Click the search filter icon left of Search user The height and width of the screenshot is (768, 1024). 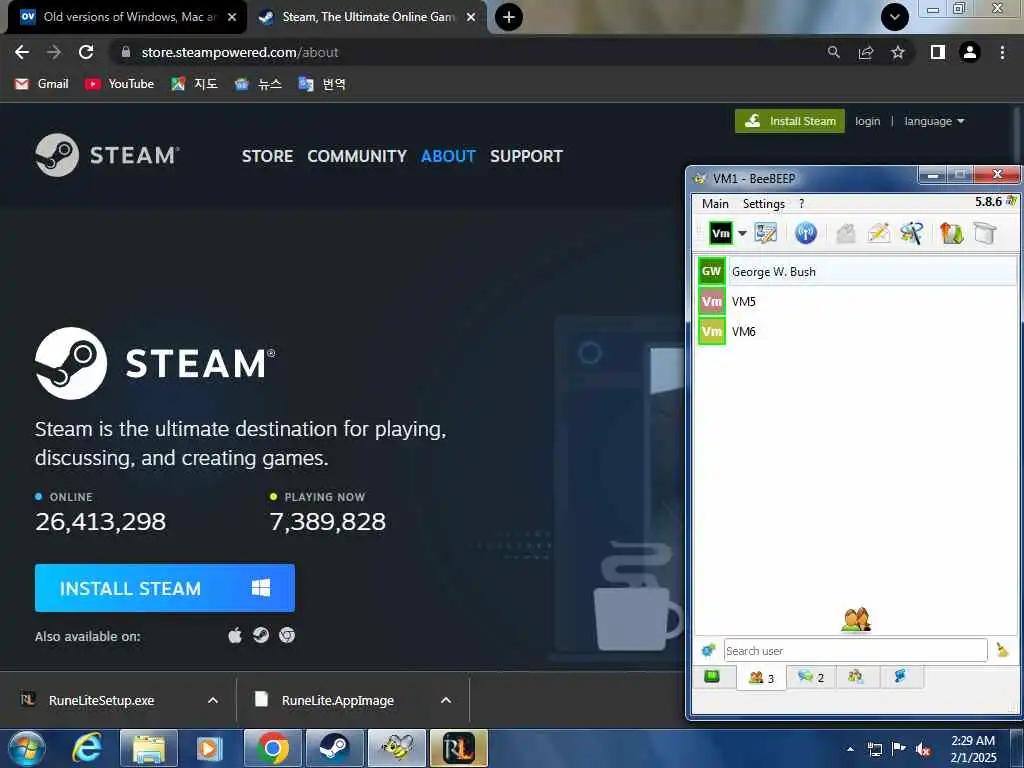708,650
